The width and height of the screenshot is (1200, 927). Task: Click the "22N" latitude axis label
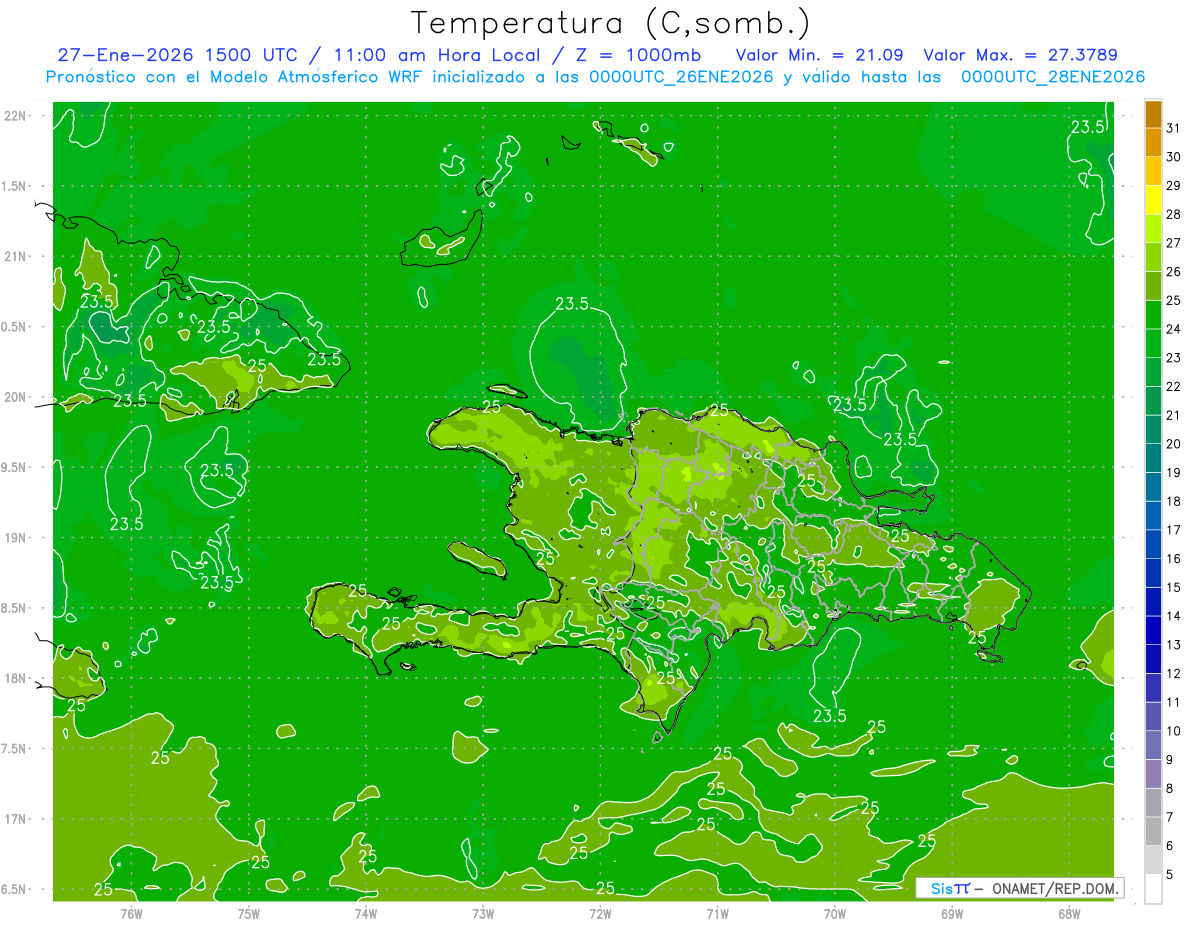pos(16,115)
